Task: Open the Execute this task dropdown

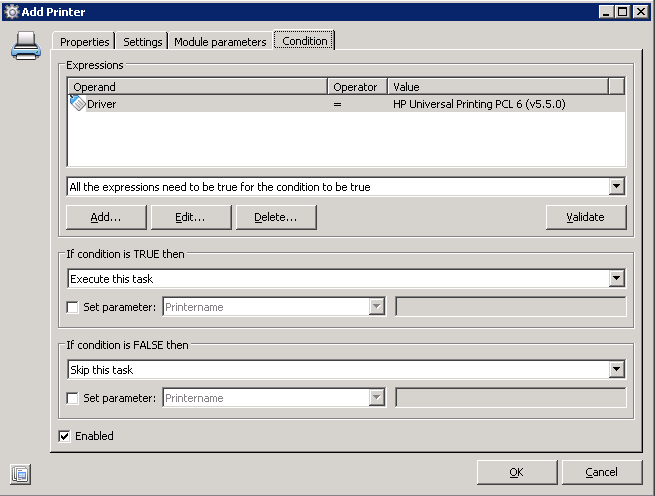Action: 617,278
